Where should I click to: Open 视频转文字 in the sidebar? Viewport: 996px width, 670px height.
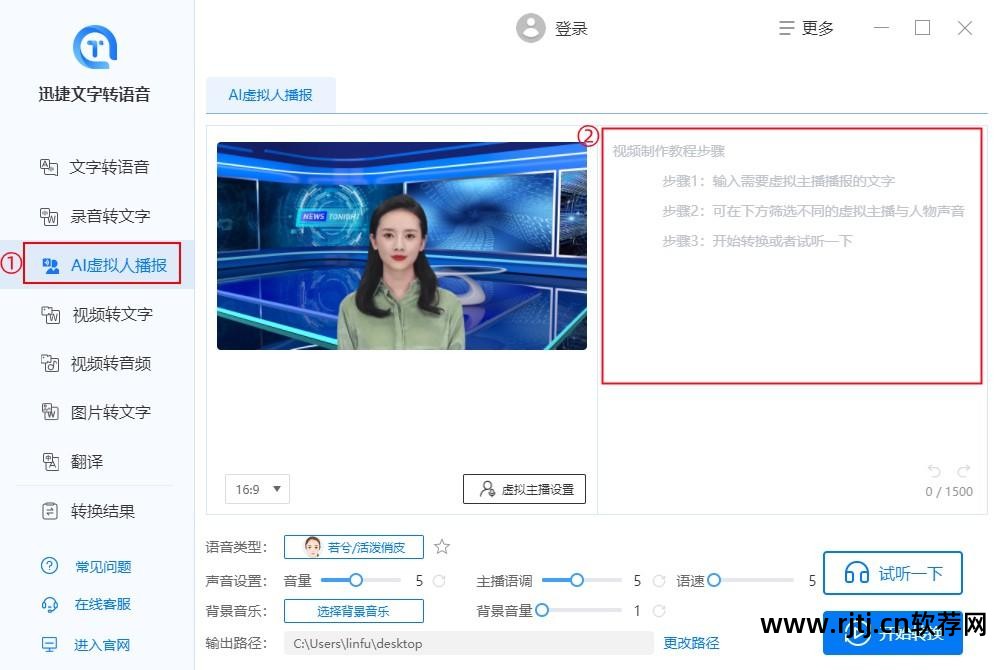pos(95,314)
